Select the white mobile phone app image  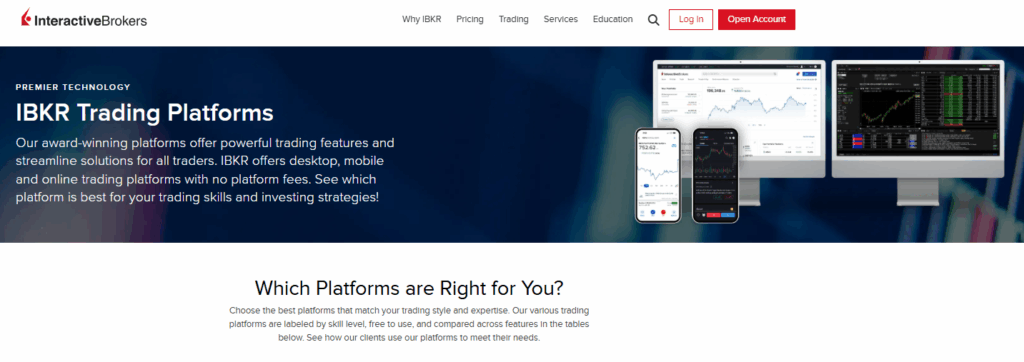tap(658, 175)
